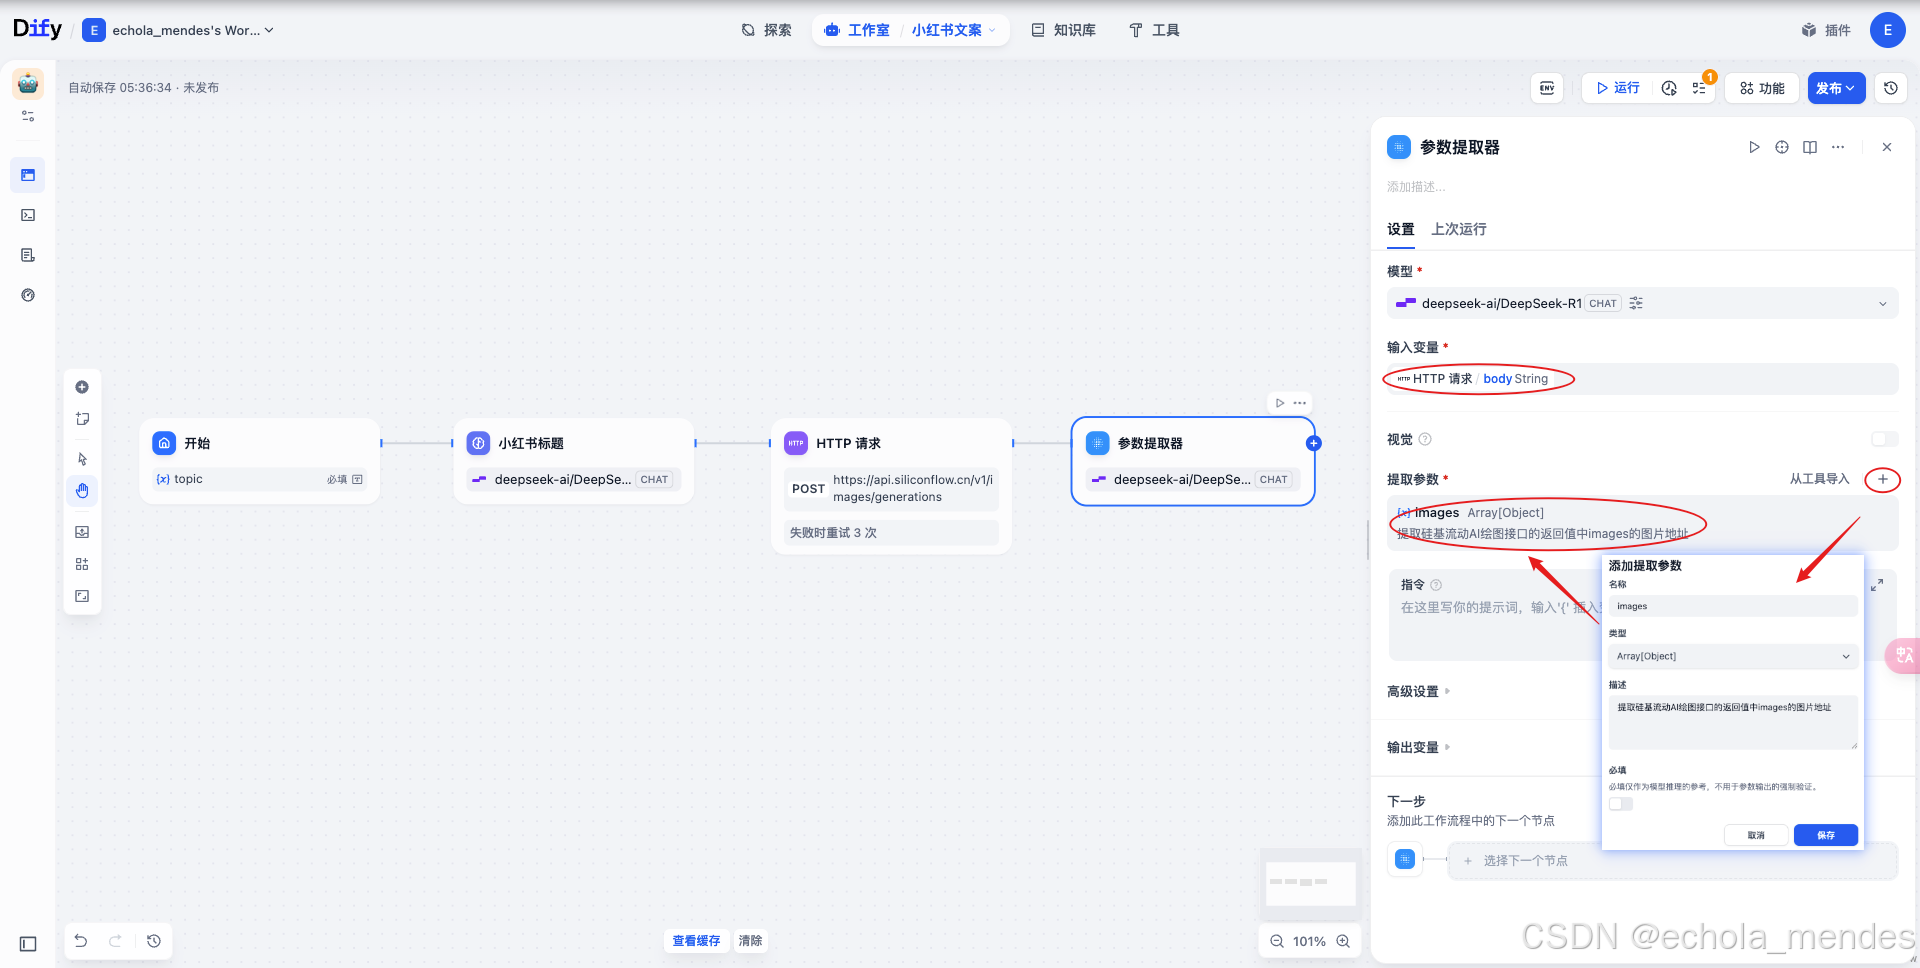The width and height of the screenshot is (1920, 968).
Task: Open the app settings sliders icon under the avatar
Action: tap(28, 117)
